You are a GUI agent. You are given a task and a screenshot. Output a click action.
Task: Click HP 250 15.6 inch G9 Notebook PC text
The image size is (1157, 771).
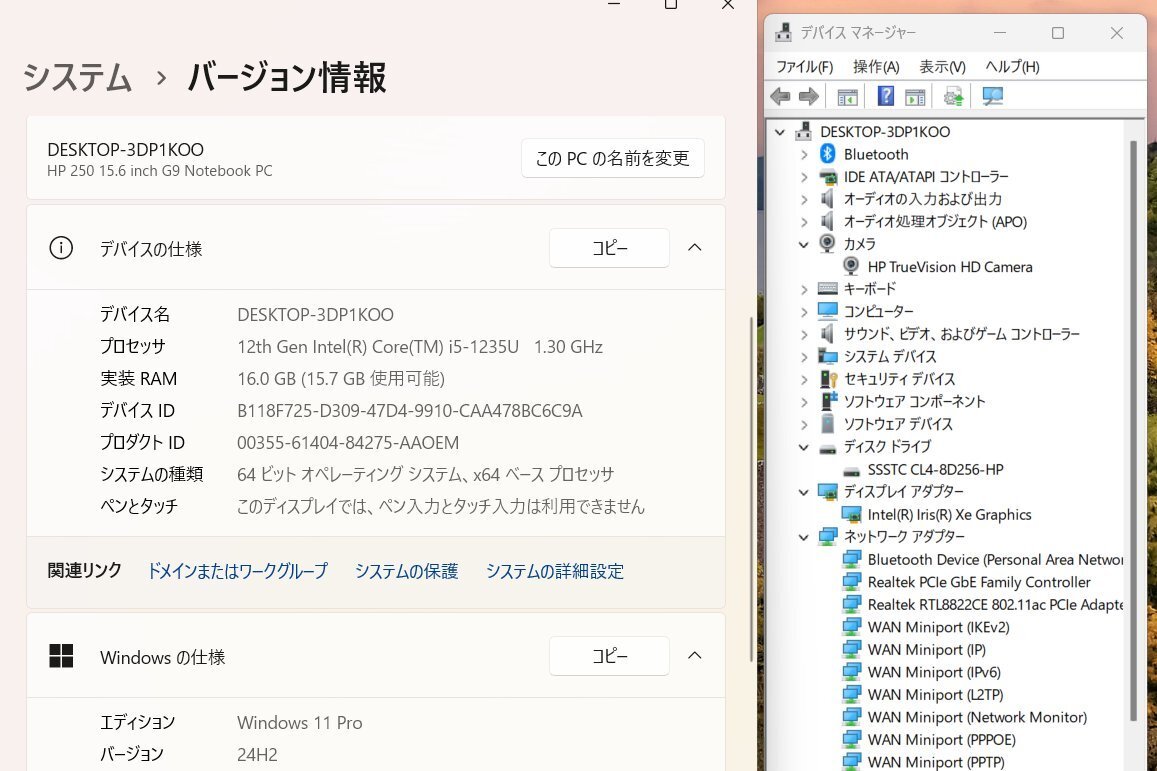pos(159,170)
